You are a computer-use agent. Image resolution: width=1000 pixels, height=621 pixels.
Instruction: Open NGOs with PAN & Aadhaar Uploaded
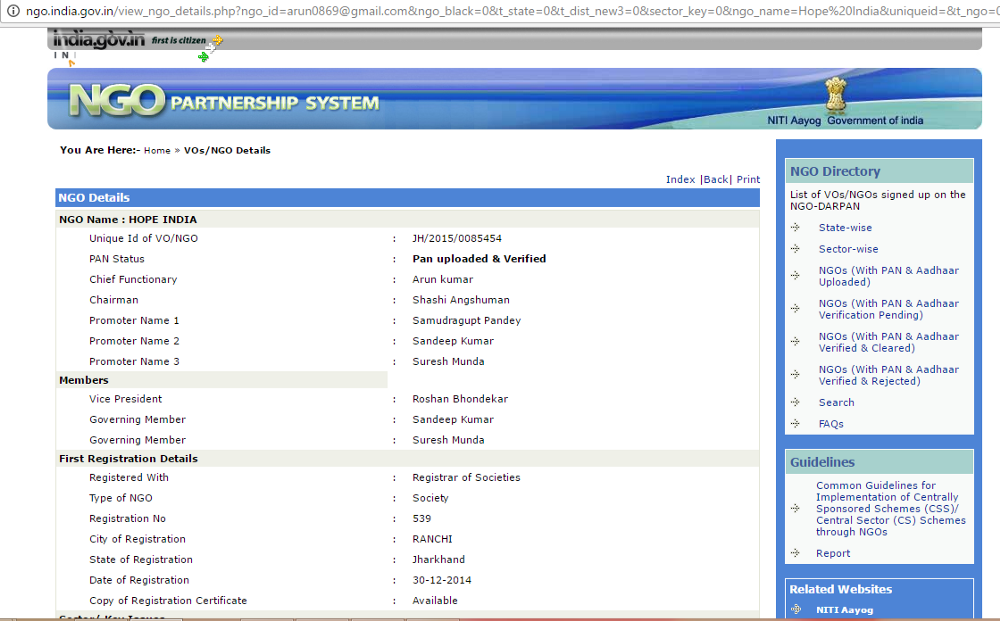(x=888, y=276)
